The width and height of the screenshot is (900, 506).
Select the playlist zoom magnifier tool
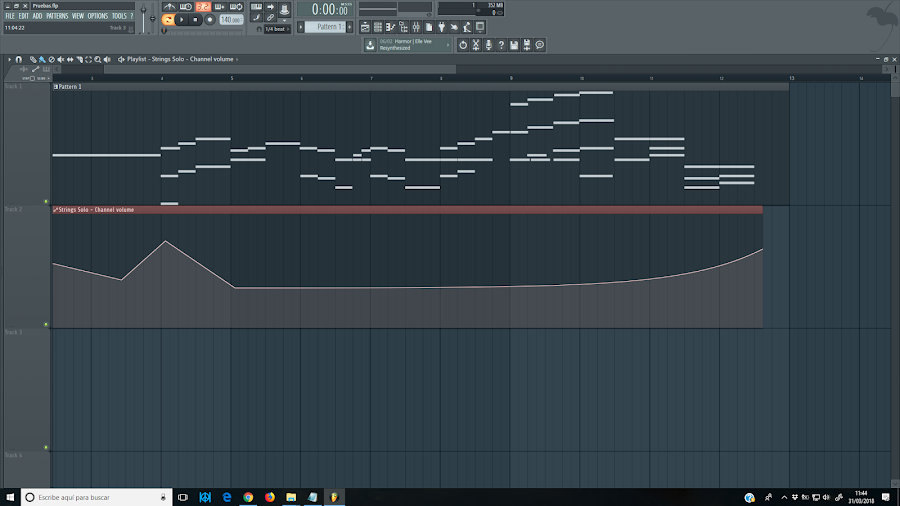click(98, 59)
